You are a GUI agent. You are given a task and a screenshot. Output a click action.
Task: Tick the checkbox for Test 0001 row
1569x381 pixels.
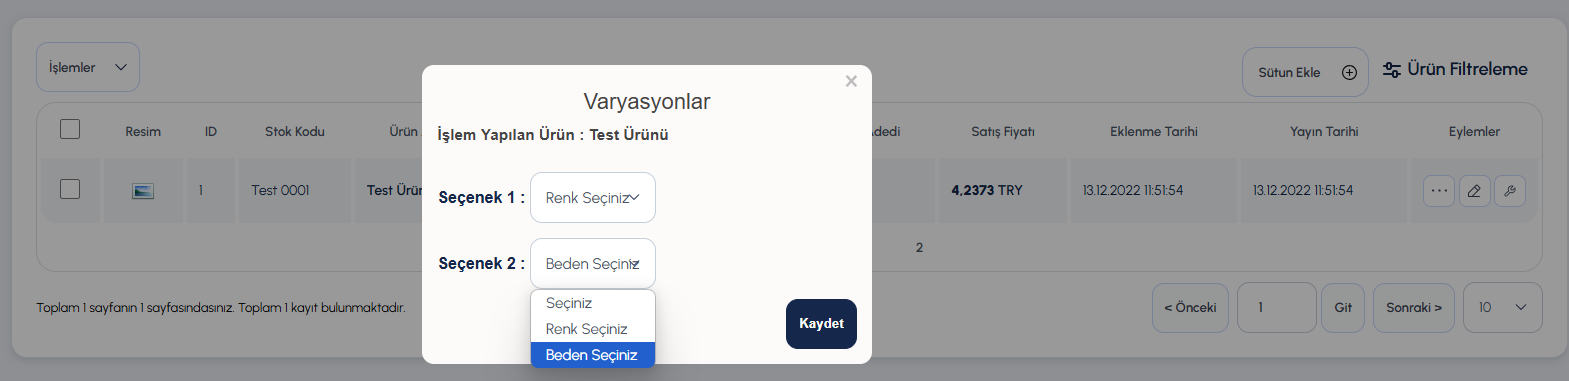click(x=70, y=189)
